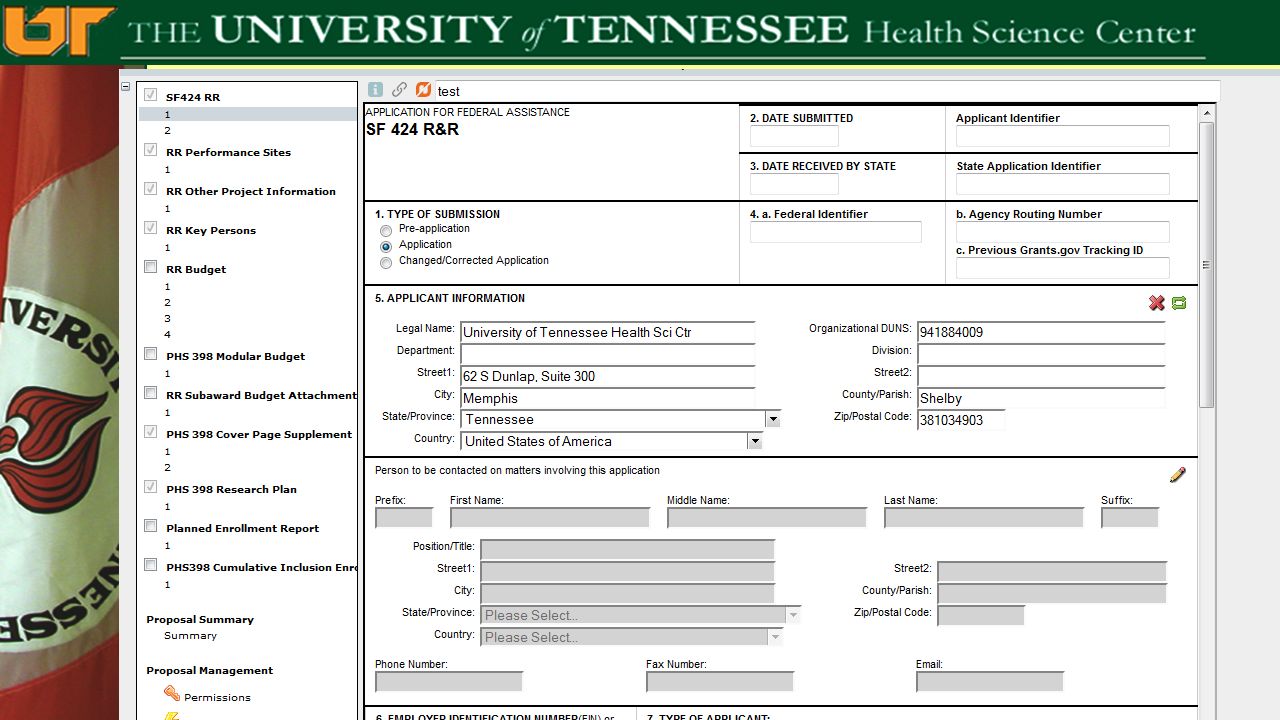Open page 4 of RR Budget

click(x=168, y=335)
